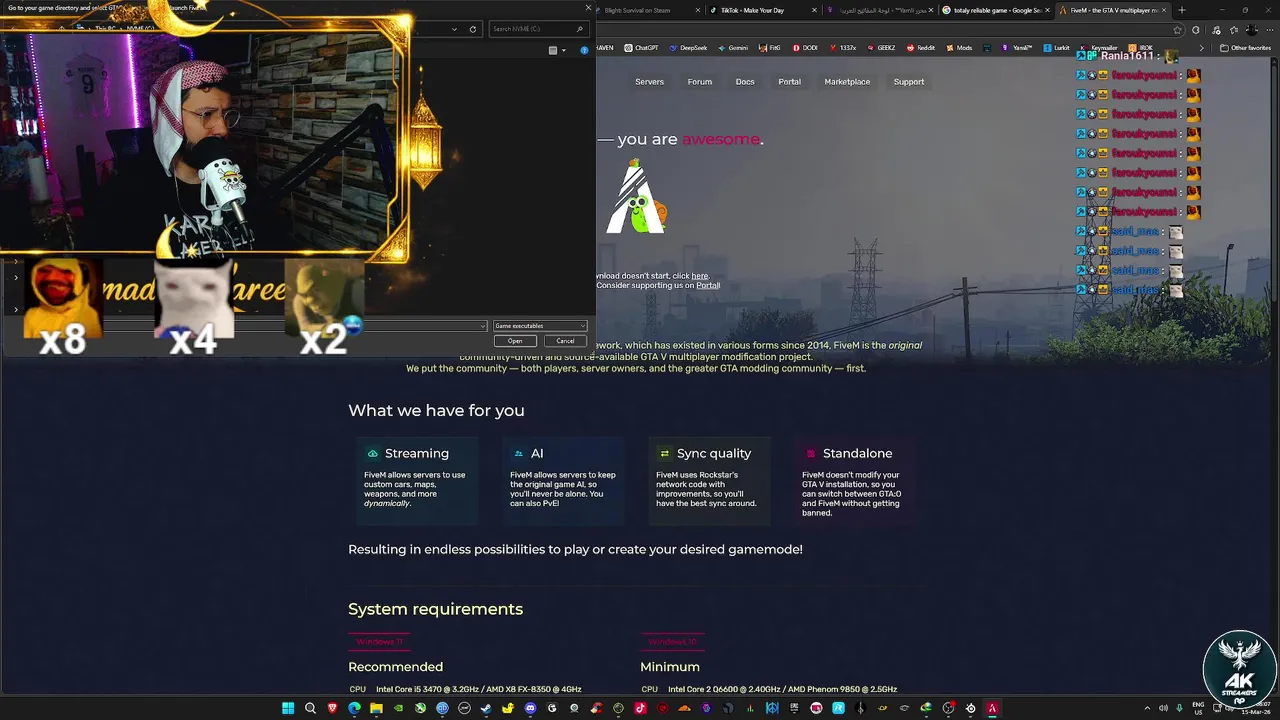Open Steam from the taskbar

pyautogui.click(x=487, y=709)
